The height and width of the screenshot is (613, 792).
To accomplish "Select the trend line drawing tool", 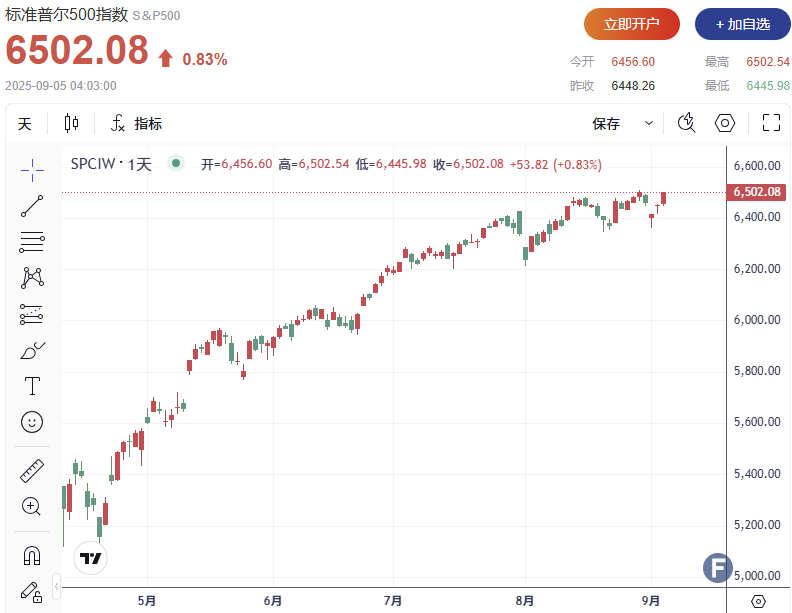I will [32, 206].
